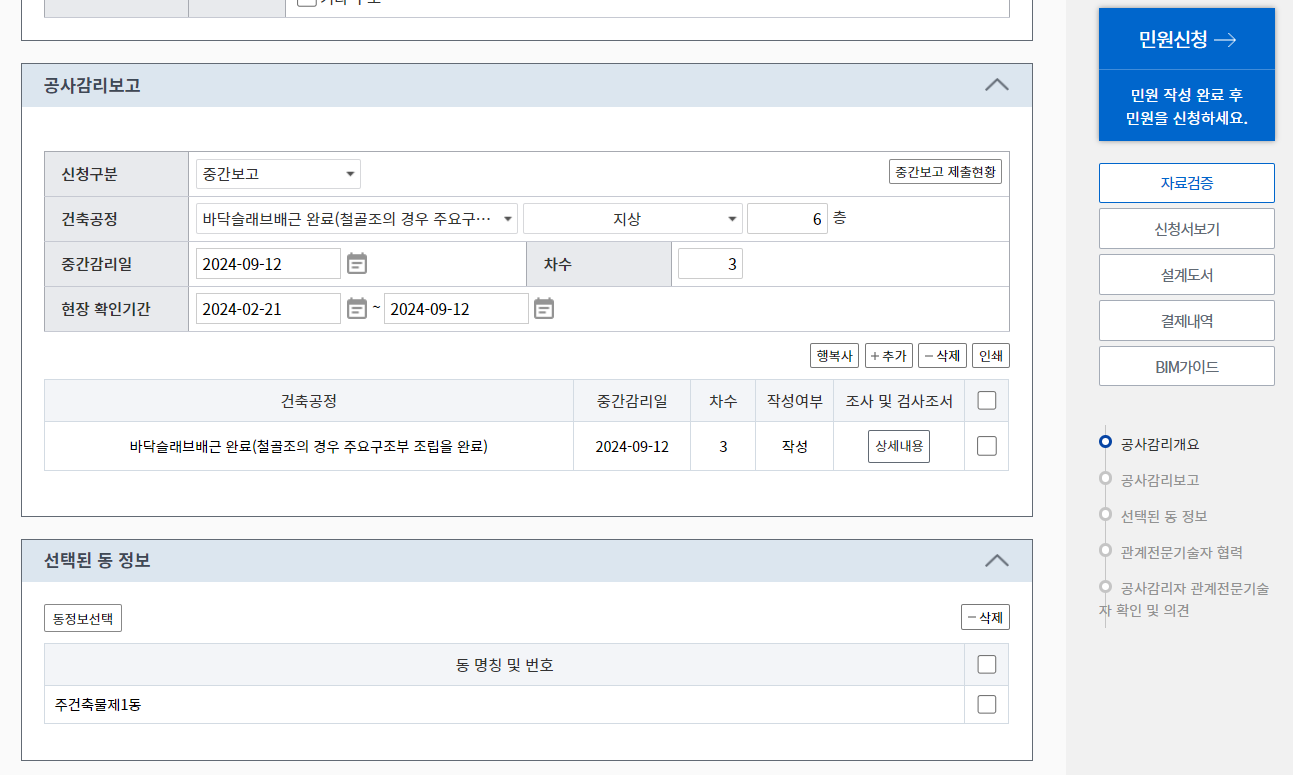
Task: Open the 지상 selection dropdown
Action: [633, 218]
